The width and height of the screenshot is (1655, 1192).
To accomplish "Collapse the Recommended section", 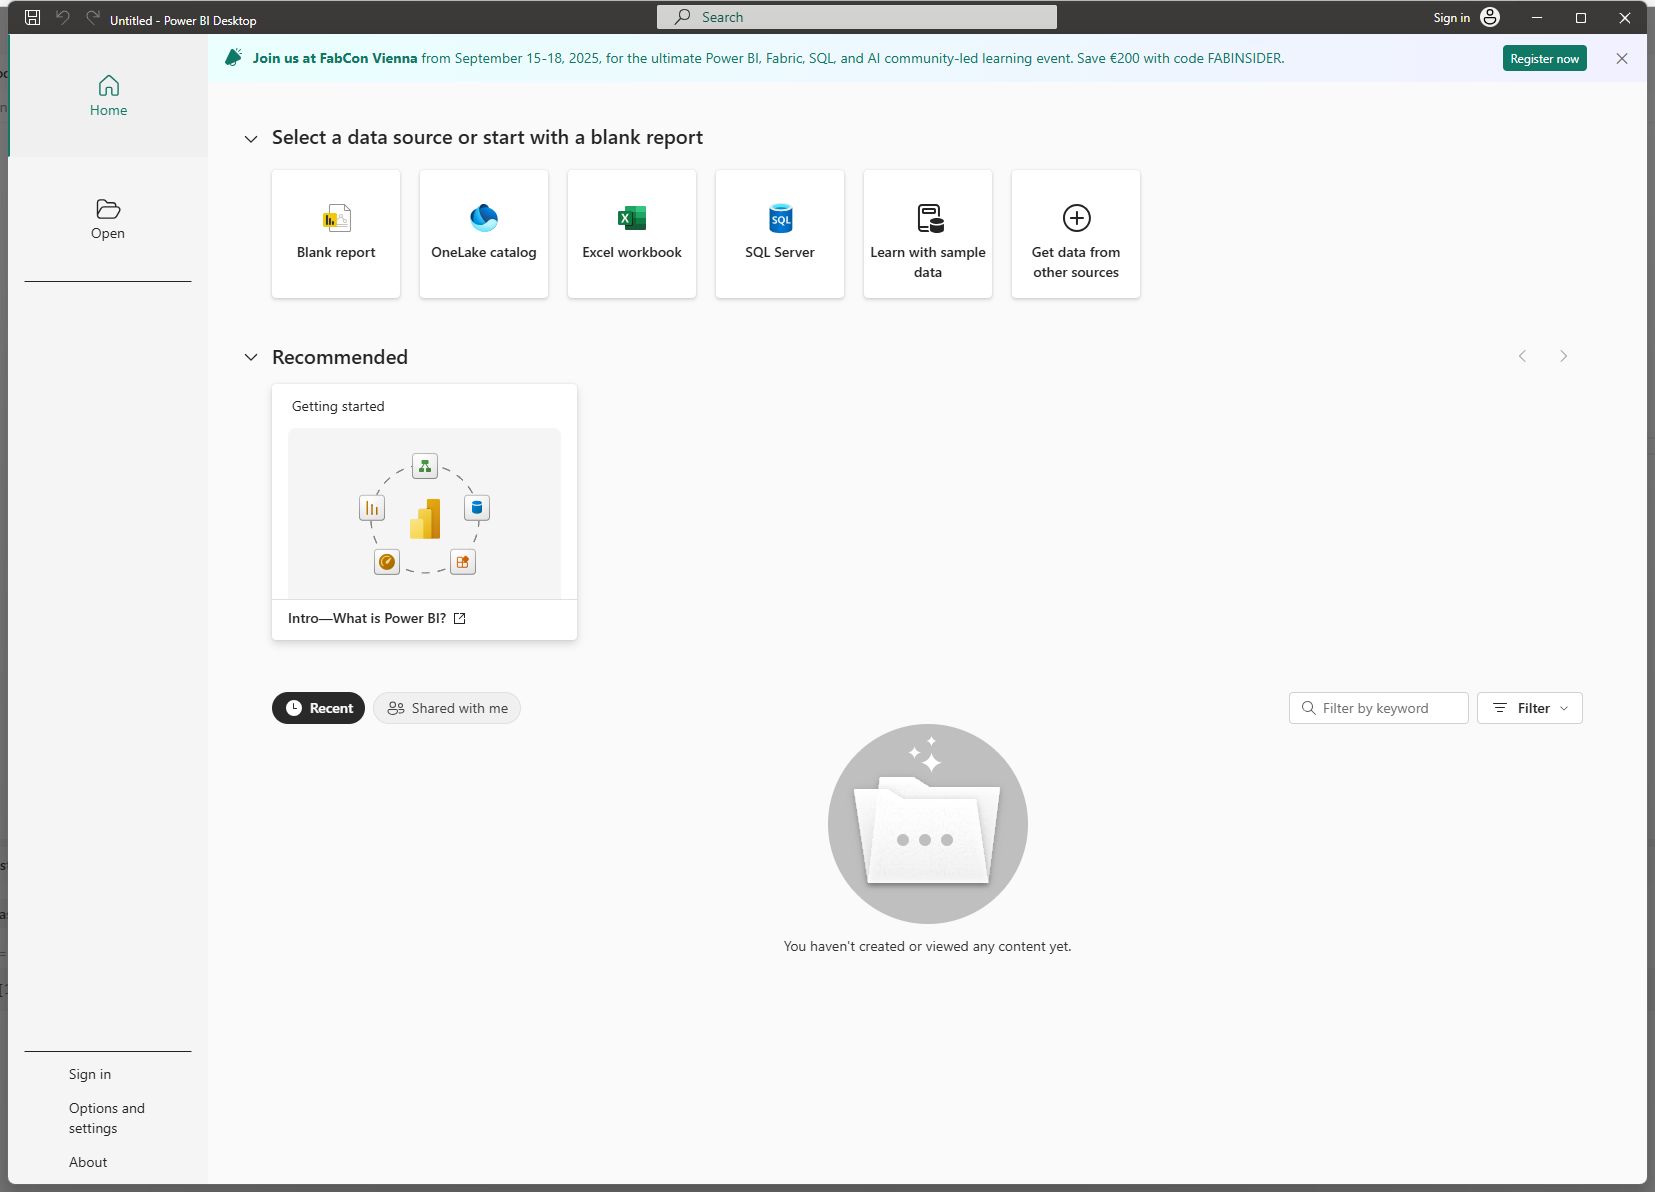I will click(251, 357).
